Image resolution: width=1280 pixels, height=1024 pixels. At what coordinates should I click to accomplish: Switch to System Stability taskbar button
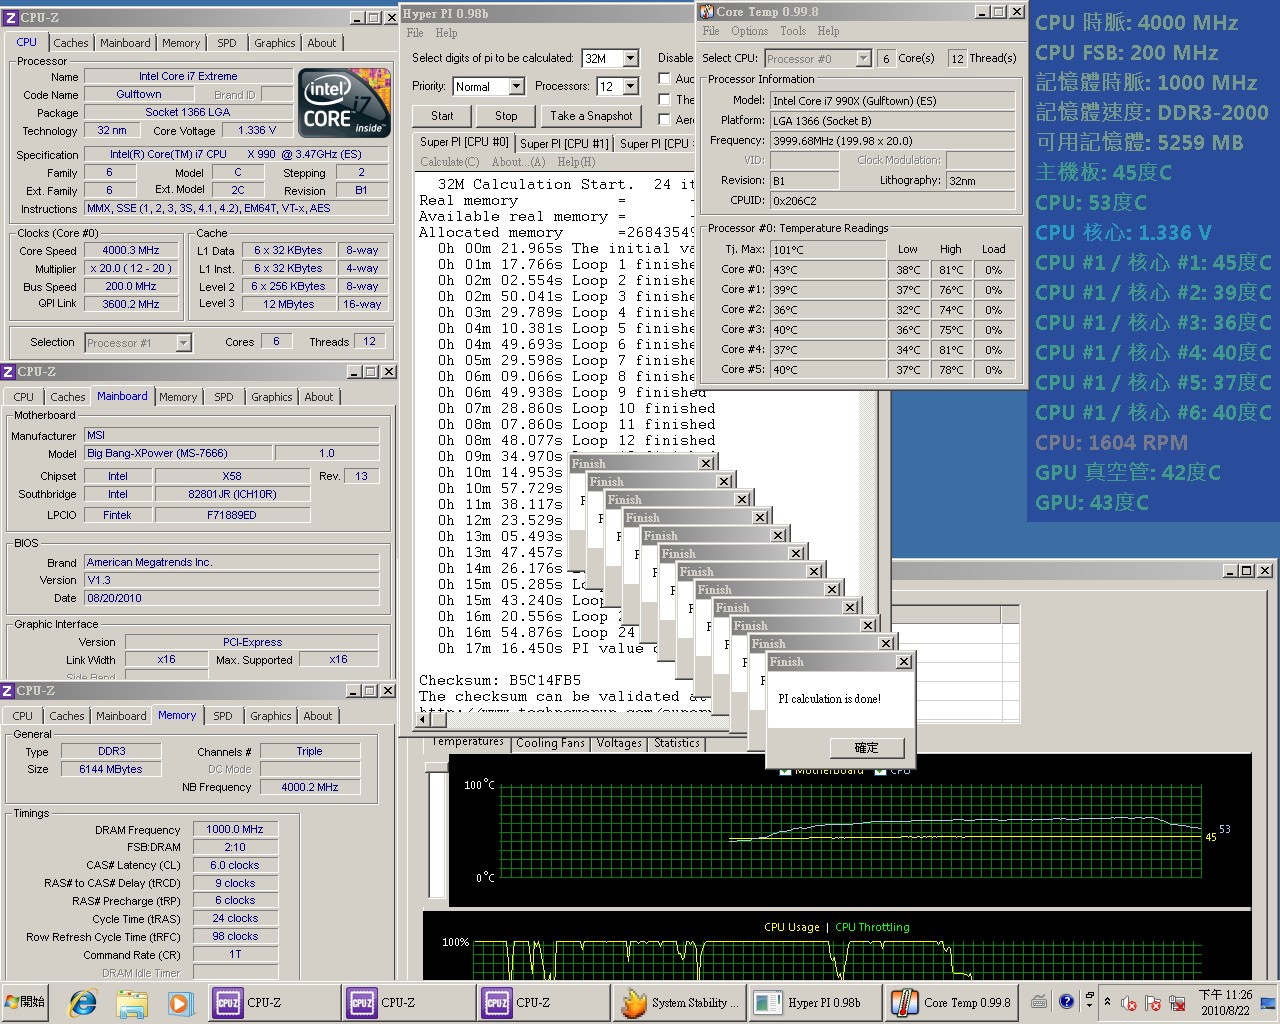[680, 1002]
